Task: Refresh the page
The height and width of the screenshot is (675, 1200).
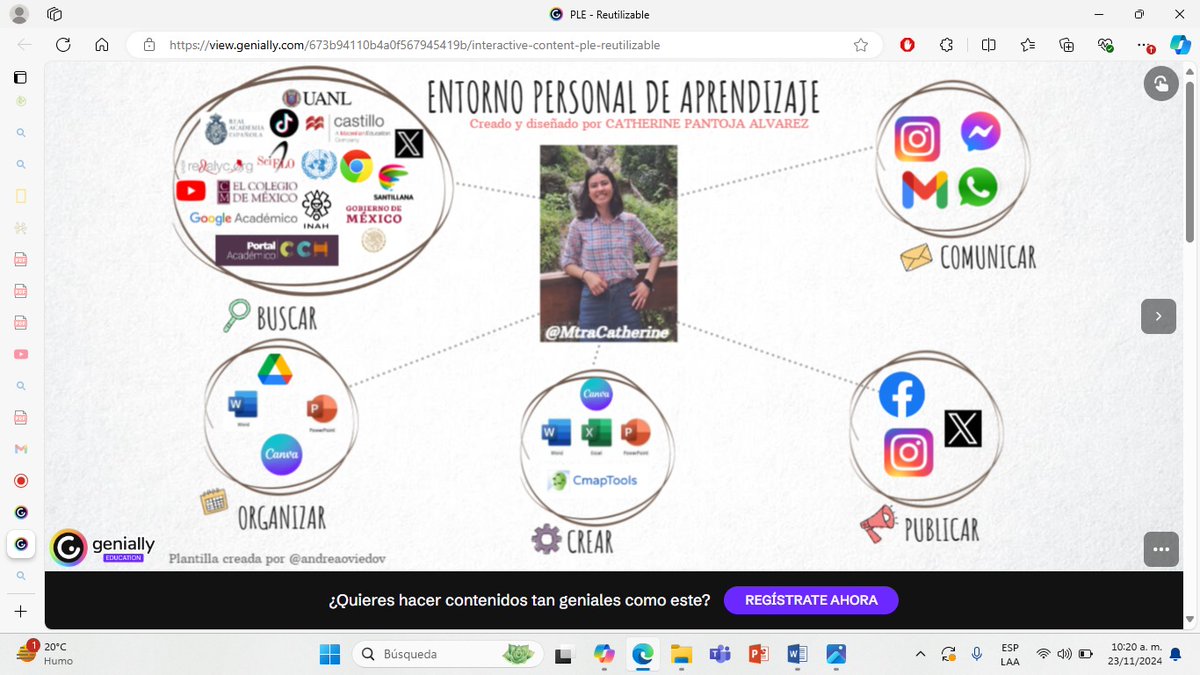Action: (x=63, y=45)
